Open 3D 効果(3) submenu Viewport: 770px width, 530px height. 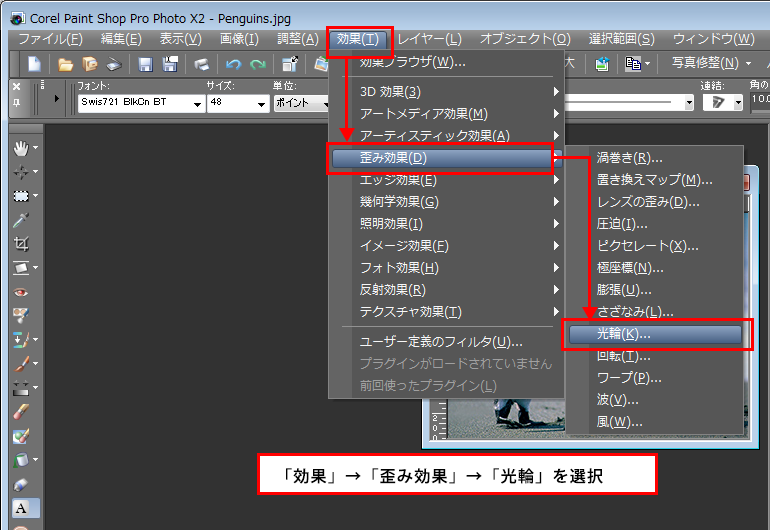447,92
